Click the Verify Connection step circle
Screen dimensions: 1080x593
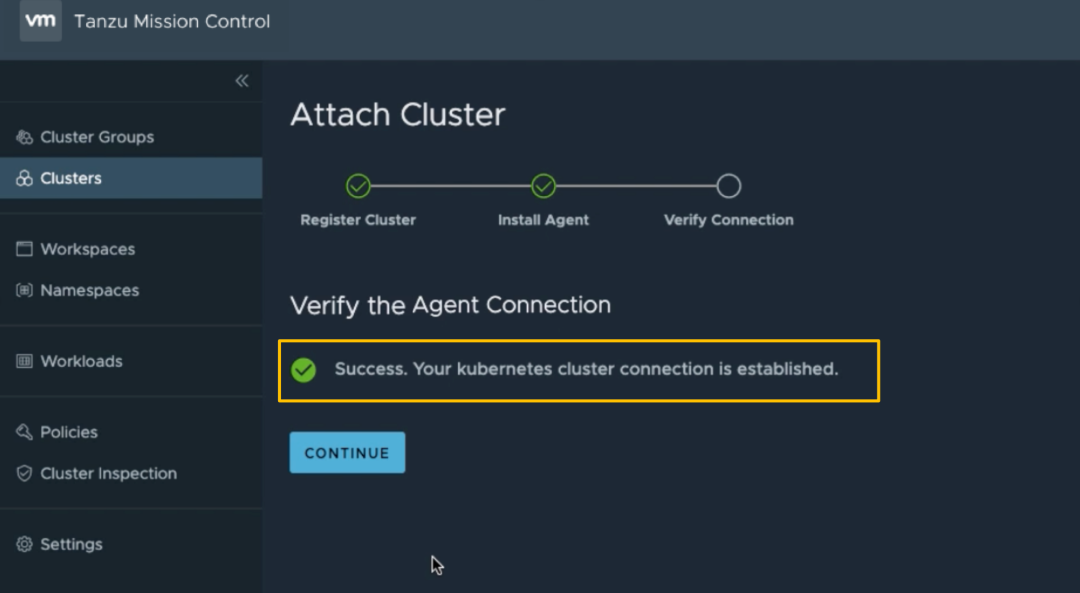[x=729, y=186]
